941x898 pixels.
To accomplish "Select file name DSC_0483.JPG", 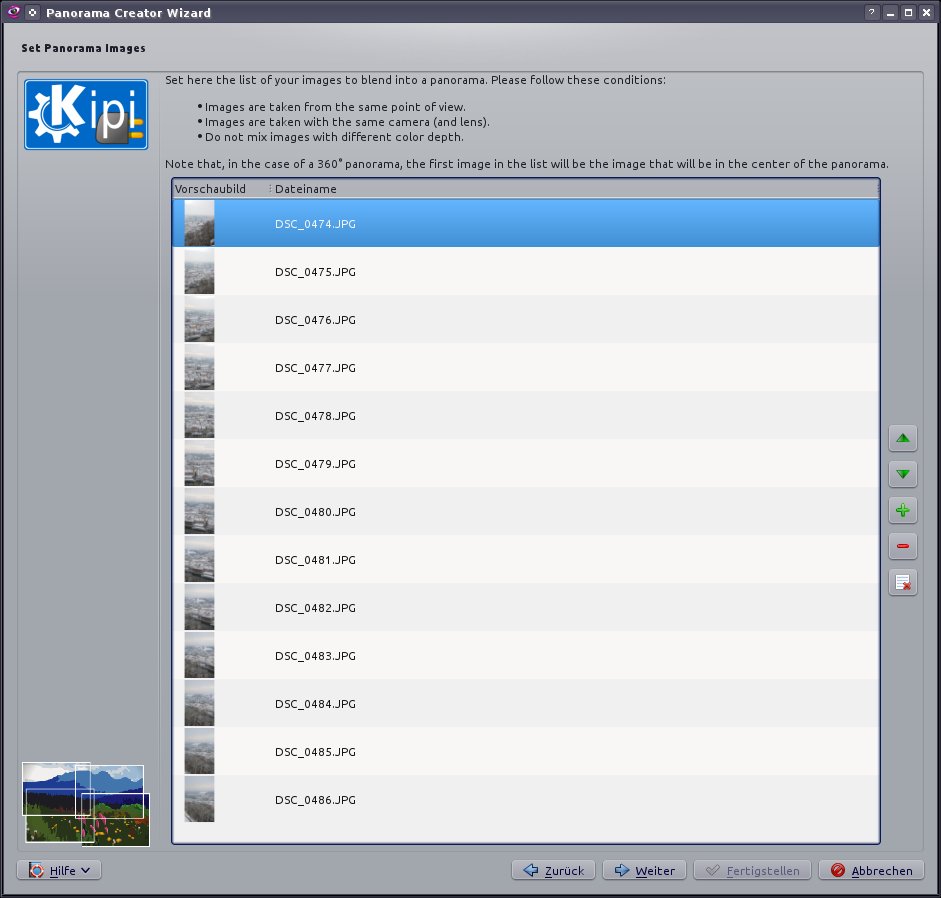I will coord(315,656).
